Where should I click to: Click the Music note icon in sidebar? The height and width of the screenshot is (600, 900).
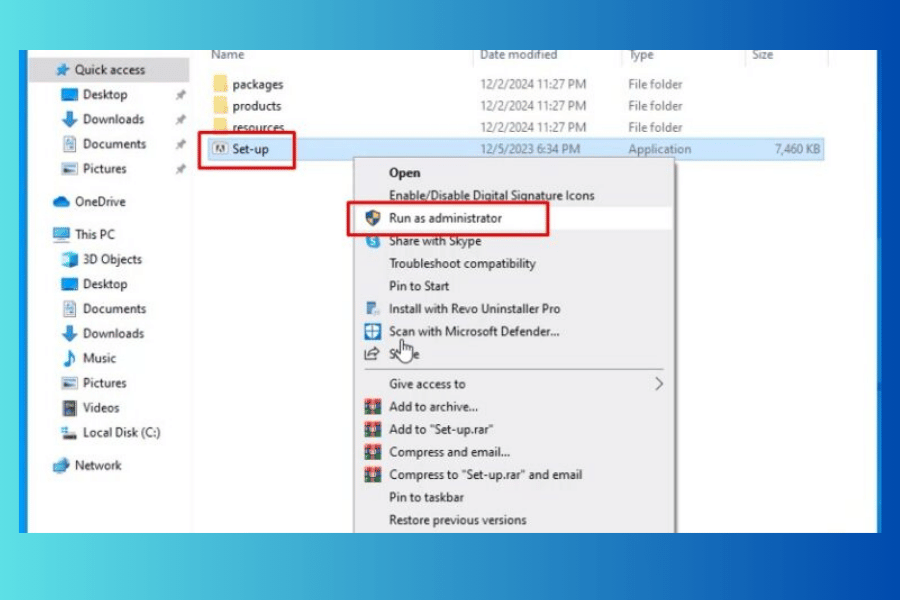pos(69,358)
